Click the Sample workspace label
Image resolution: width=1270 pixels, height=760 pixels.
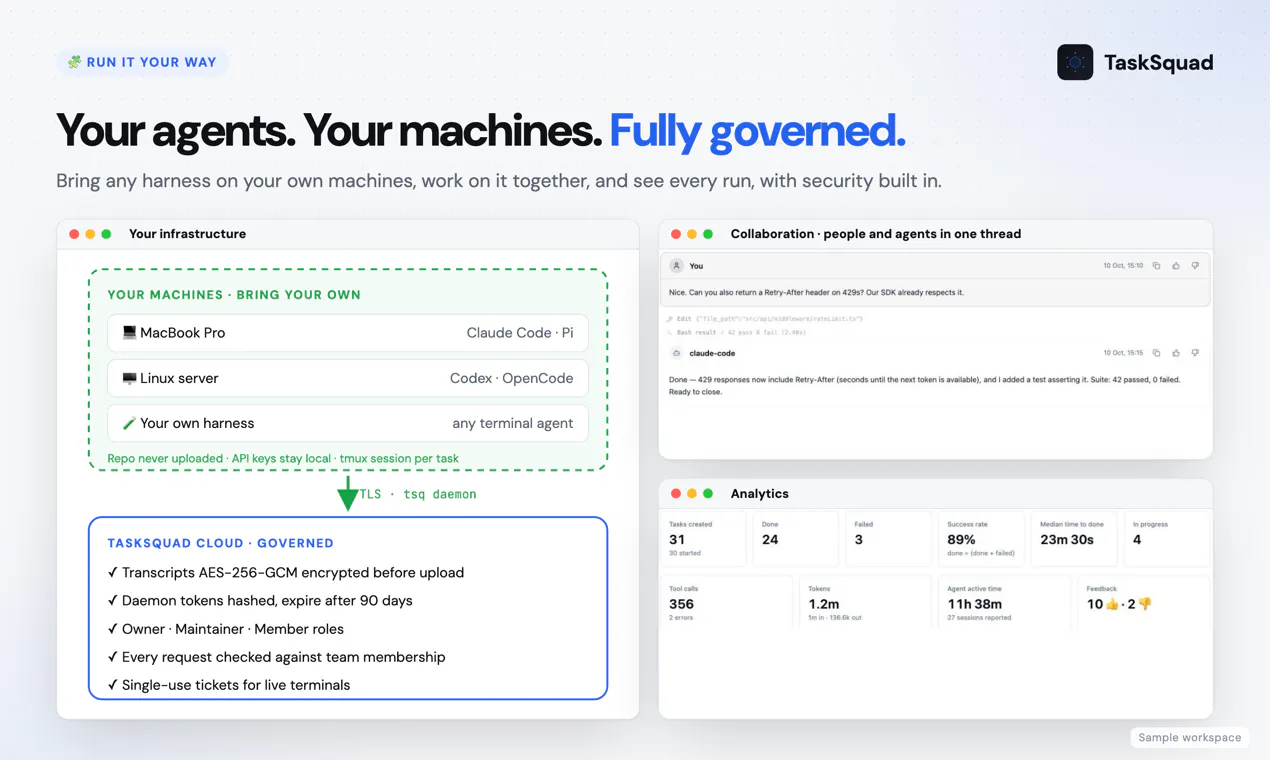point(1190,738)
